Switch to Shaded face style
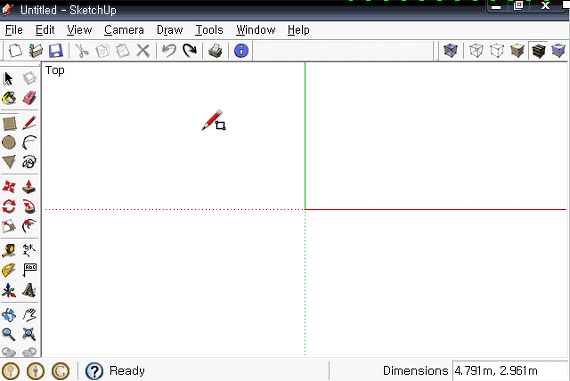The height and width of the screenshot is (381, 570). [x=518, y=51]
